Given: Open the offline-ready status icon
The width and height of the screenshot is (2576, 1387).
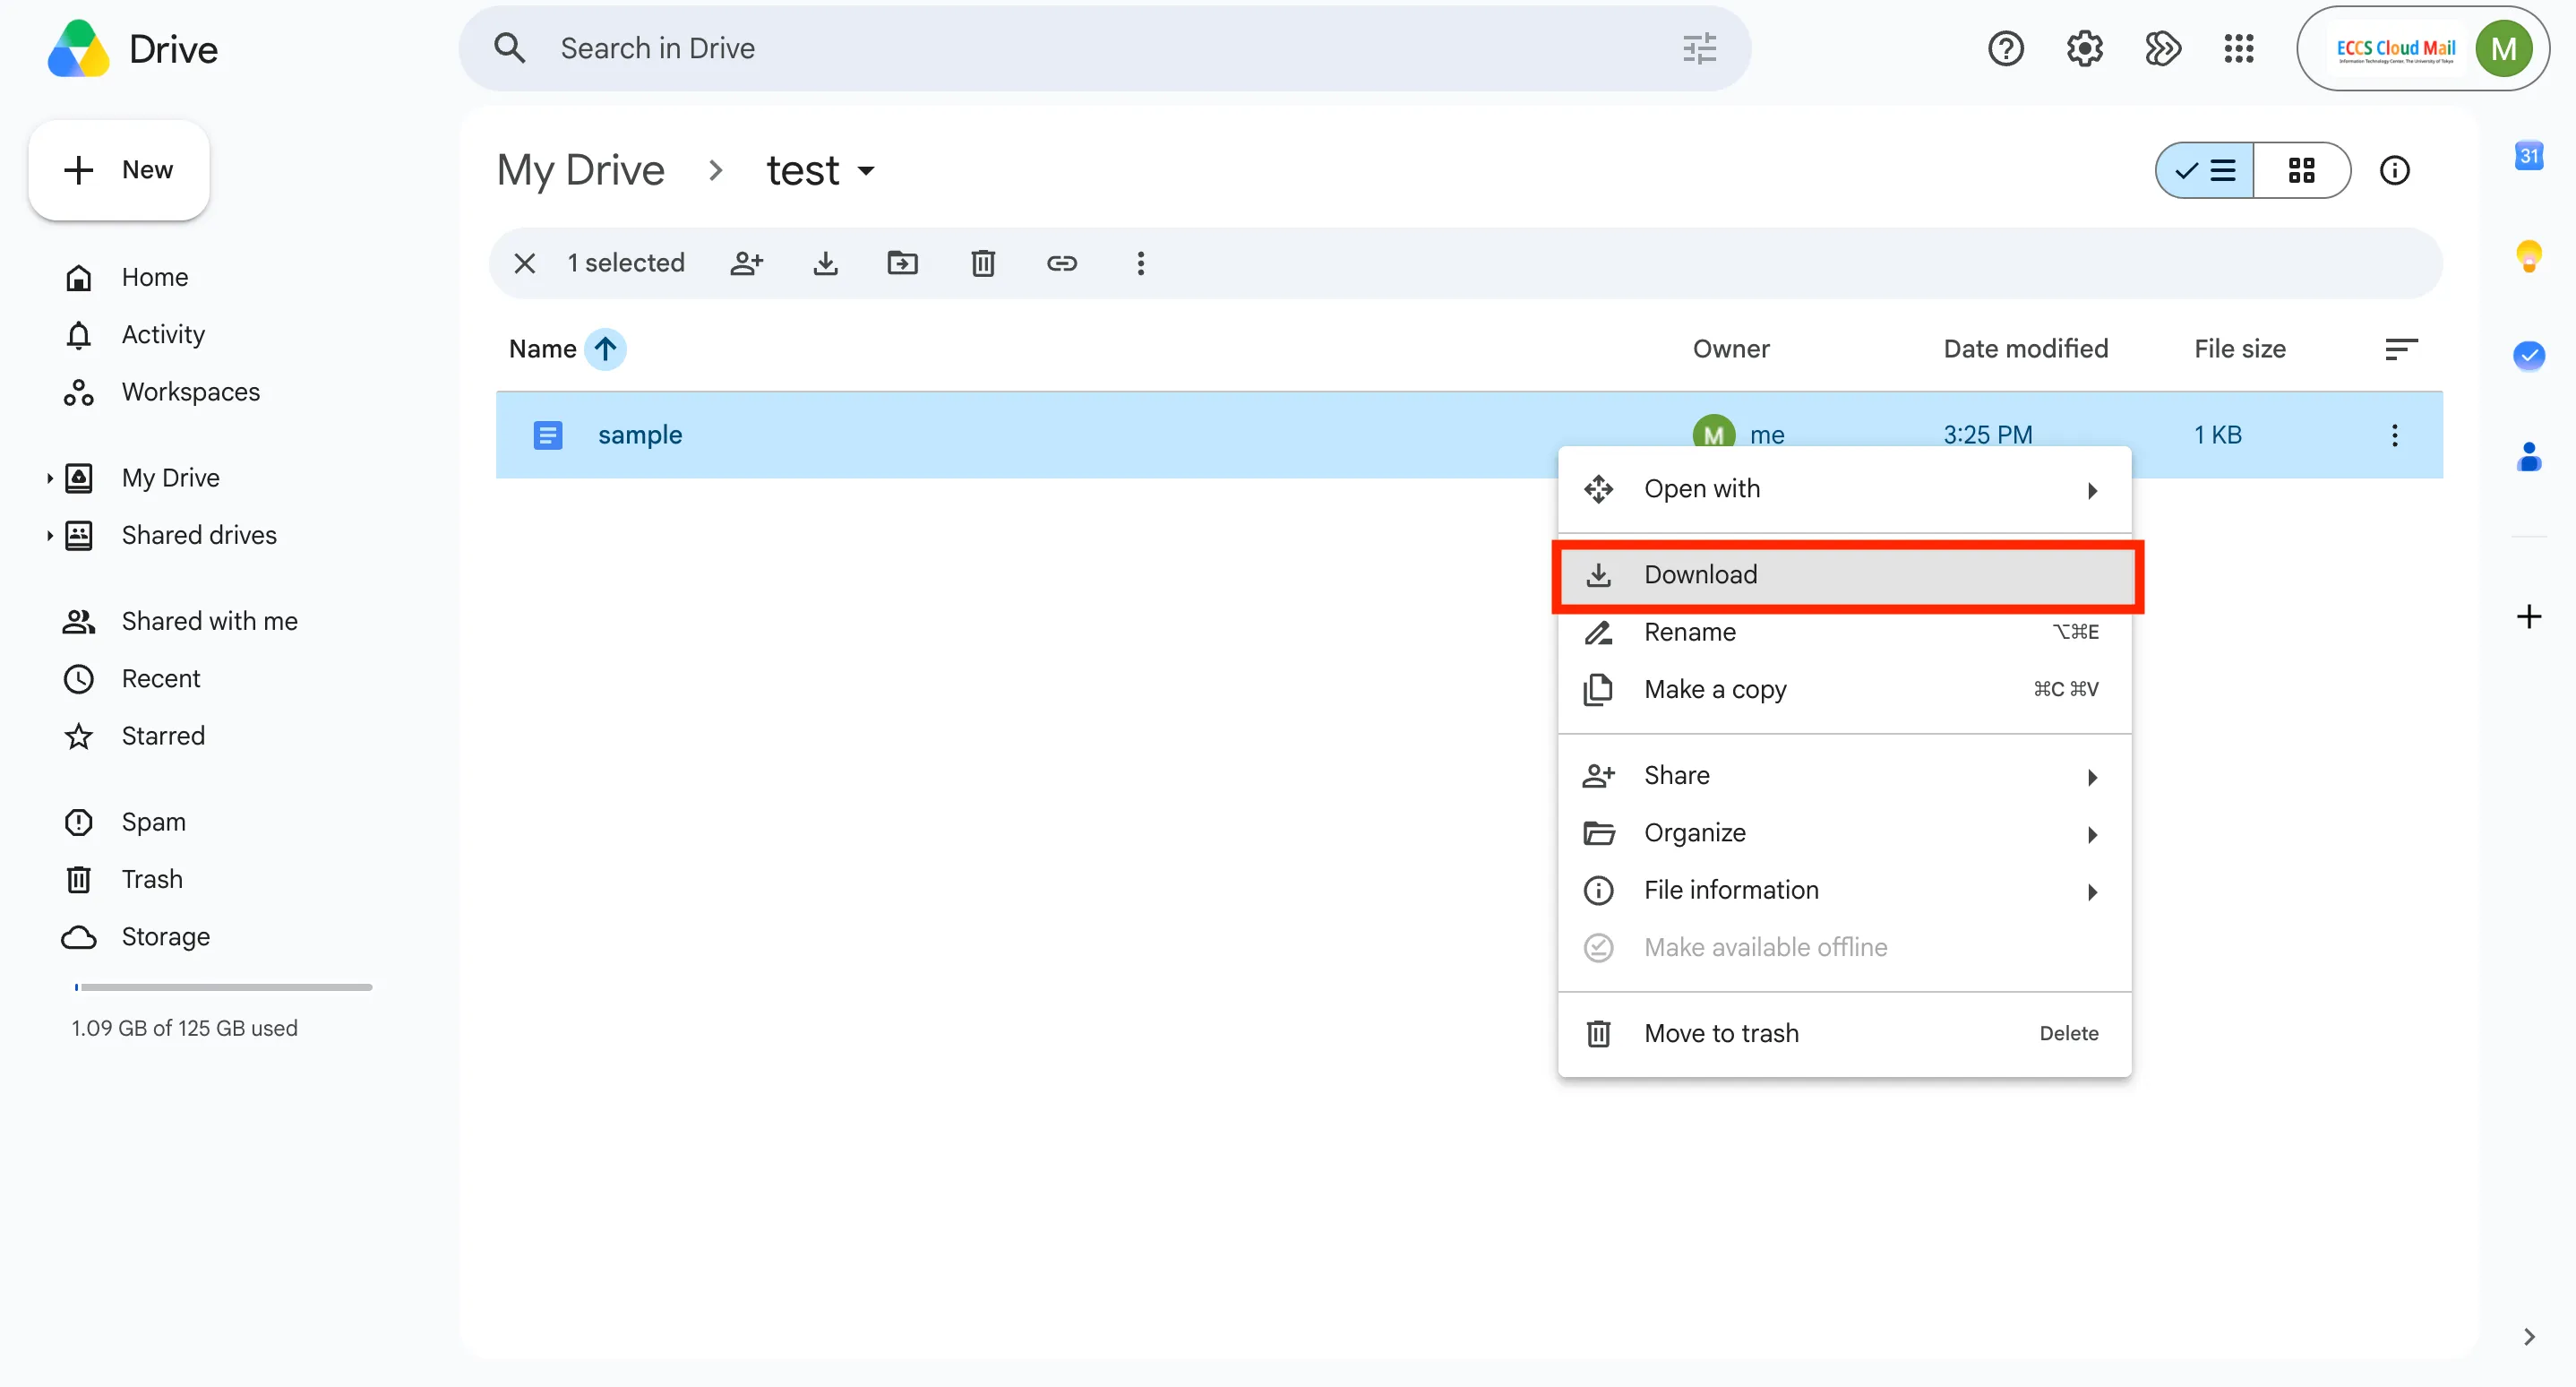Looking at the screenshot, I should [x=2162, y=48].
